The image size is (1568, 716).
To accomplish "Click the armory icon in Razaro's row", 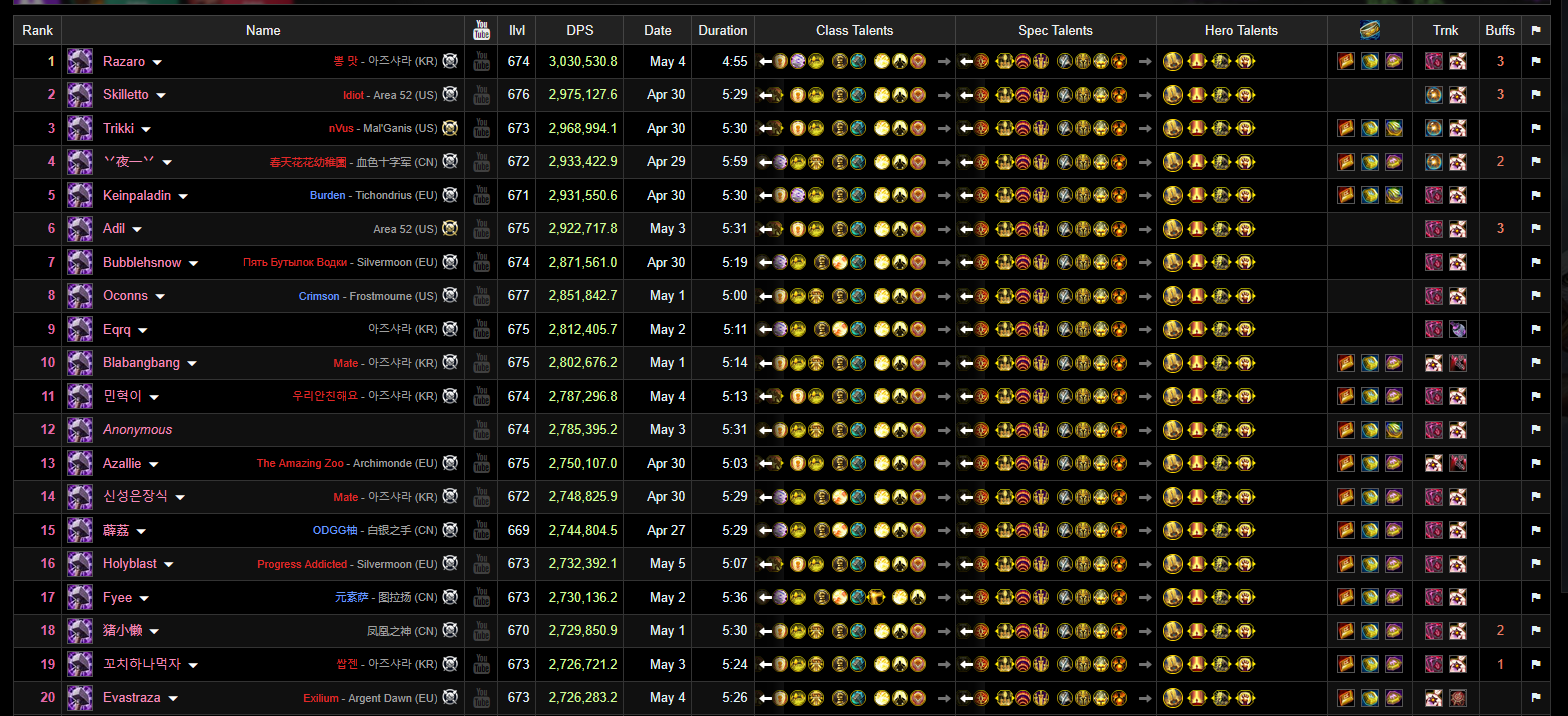I will pos(451,61).
